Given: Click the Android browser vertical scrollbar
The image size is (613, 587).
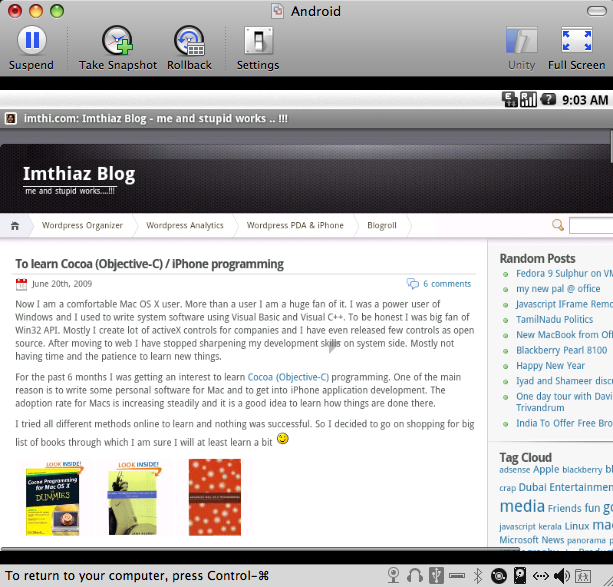Looking at the screenshot, I should tap(611, 147).
